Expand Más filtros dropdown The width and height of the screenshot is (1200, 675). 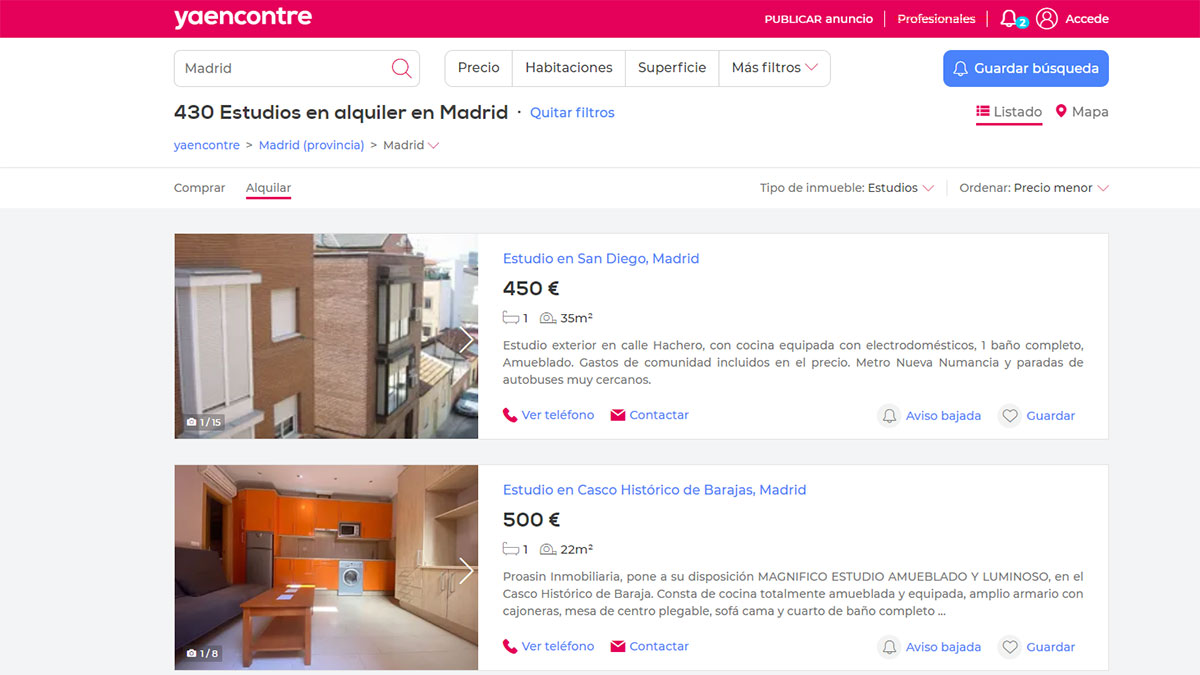coord(775,68)
